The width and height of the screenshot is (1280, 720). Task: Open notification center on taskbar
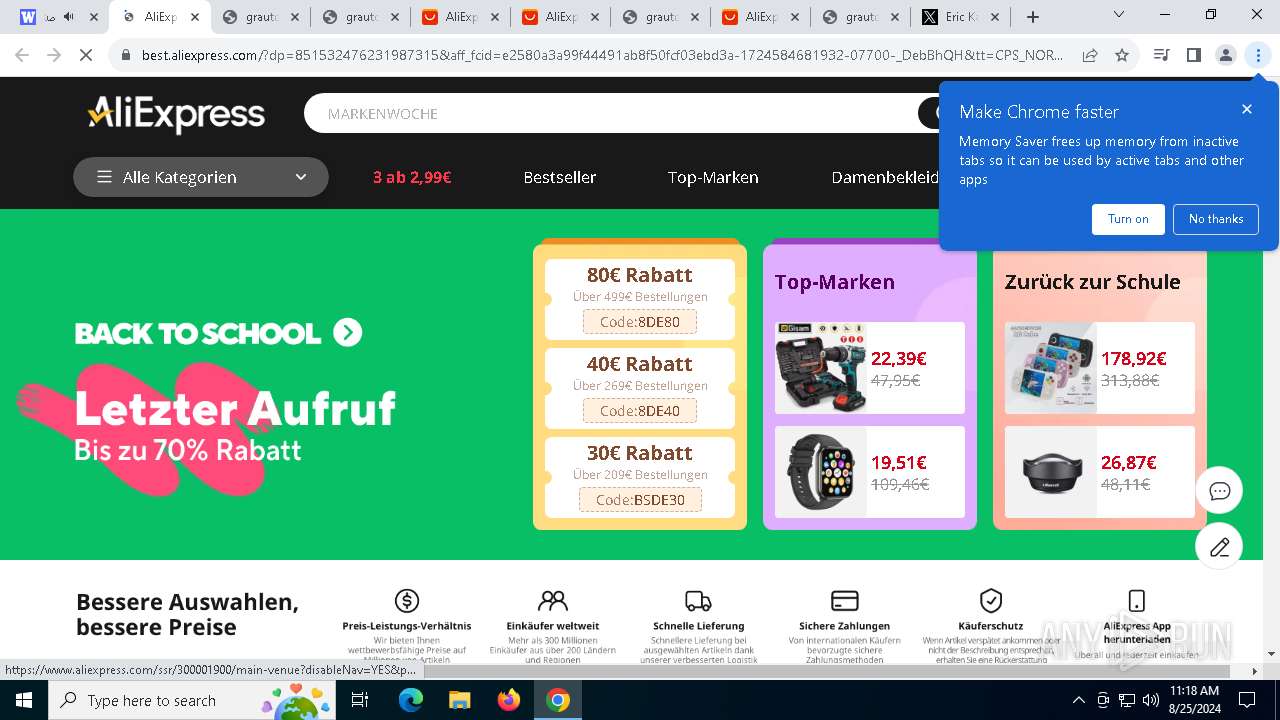click(x=1247, y=700)
